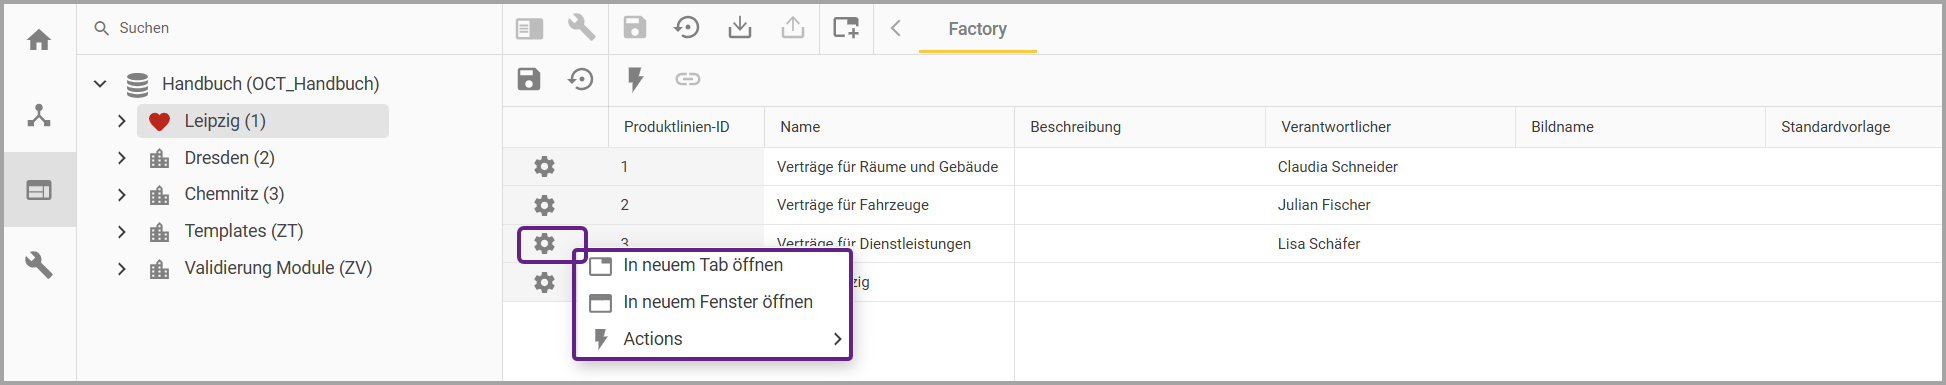This screenshot has width=1946, height=385.
Task: Click the Handbuch database icon
Action: (138, 84)
